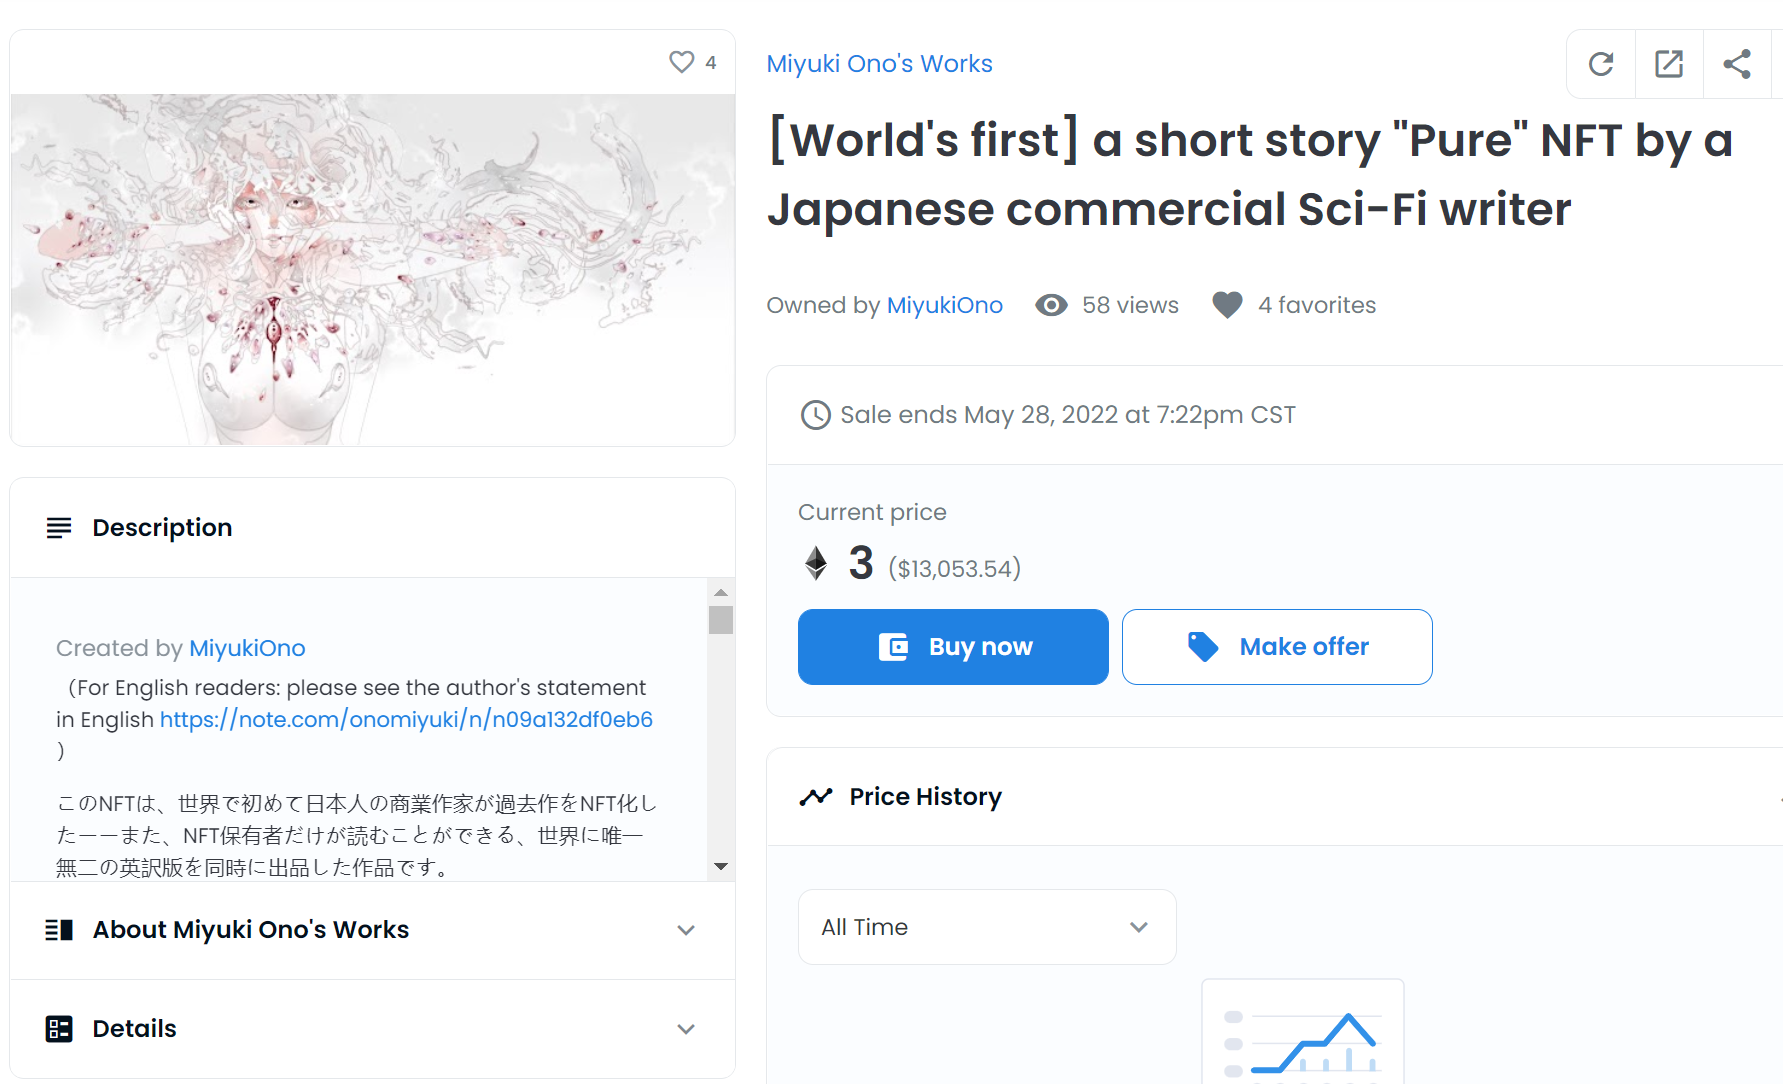This screenshot has height=1084, width=1783.
Task: Open Miyuki Ono's Works collection link
Action: coord(879,64)
